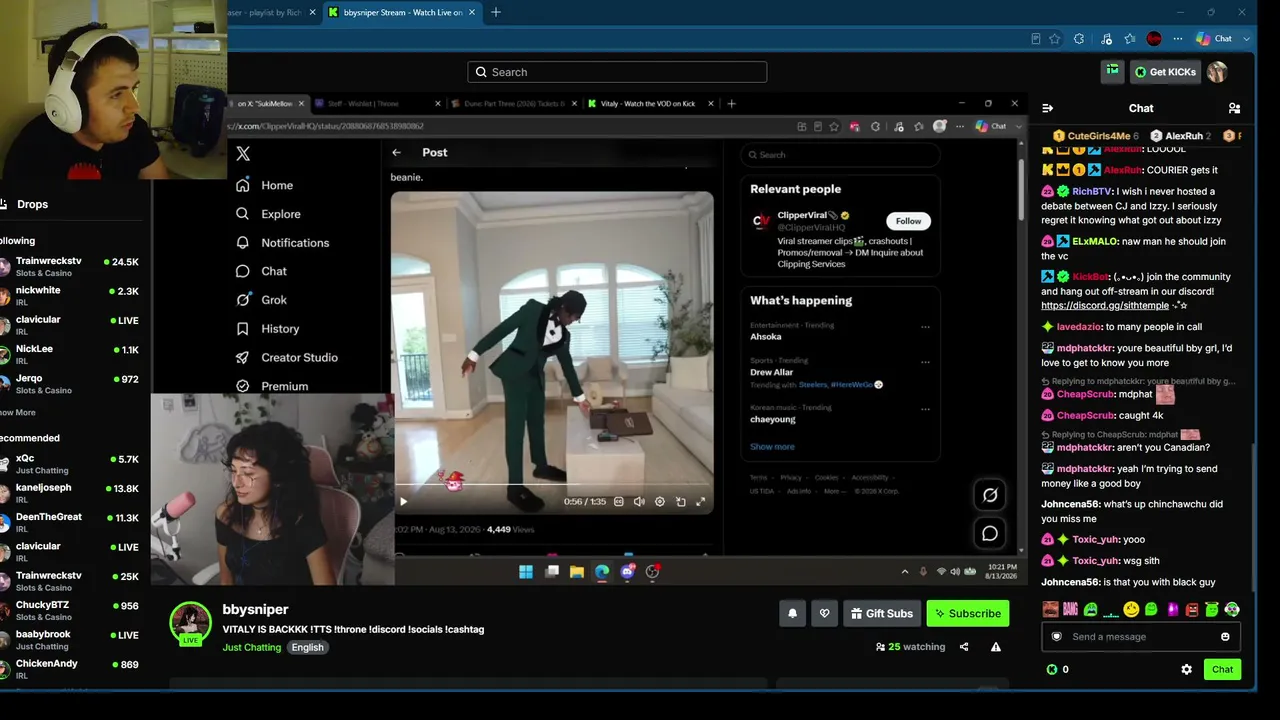
Task: Click the X search box in the stream
Action: click(840, 155)
